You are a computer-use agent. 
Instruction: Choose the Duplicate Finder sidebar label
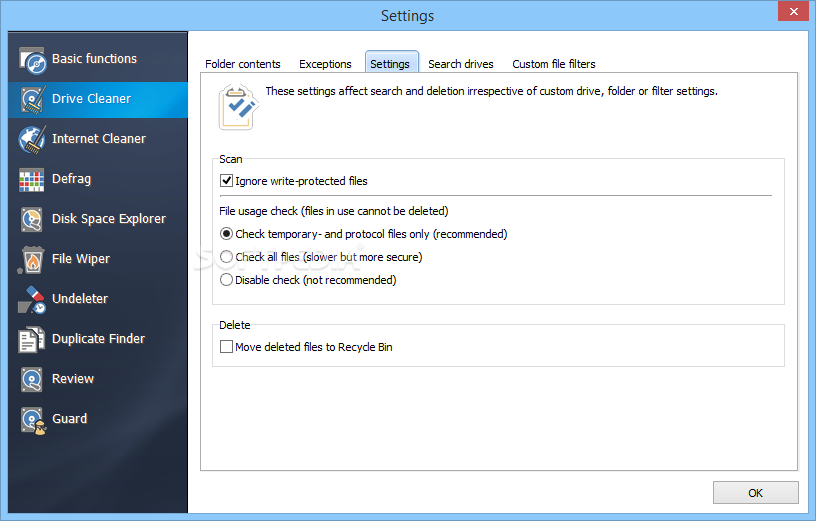[x=98, y=339]
